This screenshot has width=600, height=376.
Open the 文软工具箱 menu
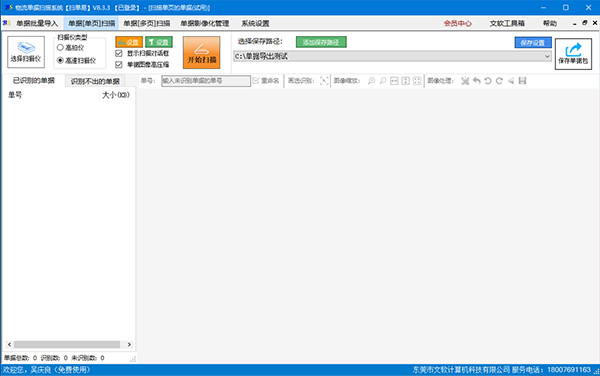[x=507, y=23]
